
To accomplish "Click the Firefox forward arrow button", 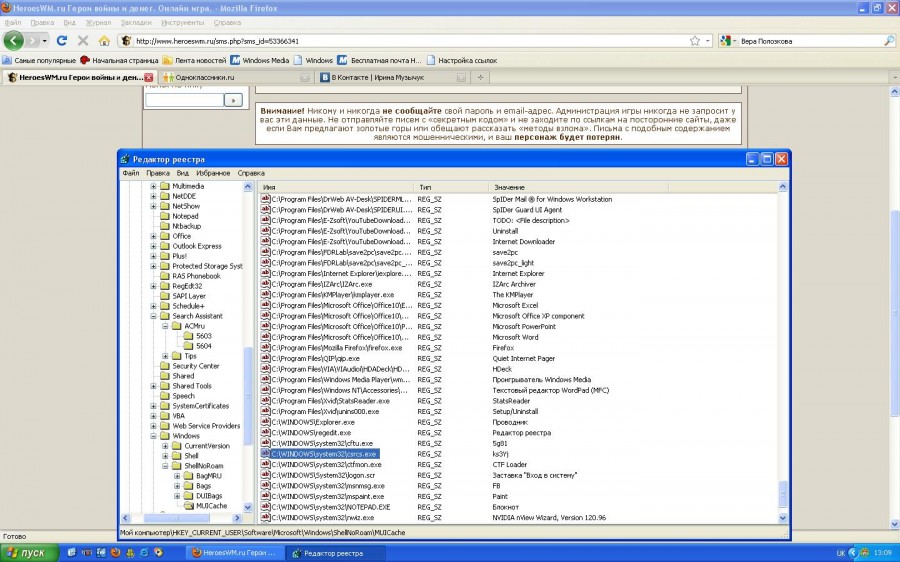I will (x=34, y=41).
